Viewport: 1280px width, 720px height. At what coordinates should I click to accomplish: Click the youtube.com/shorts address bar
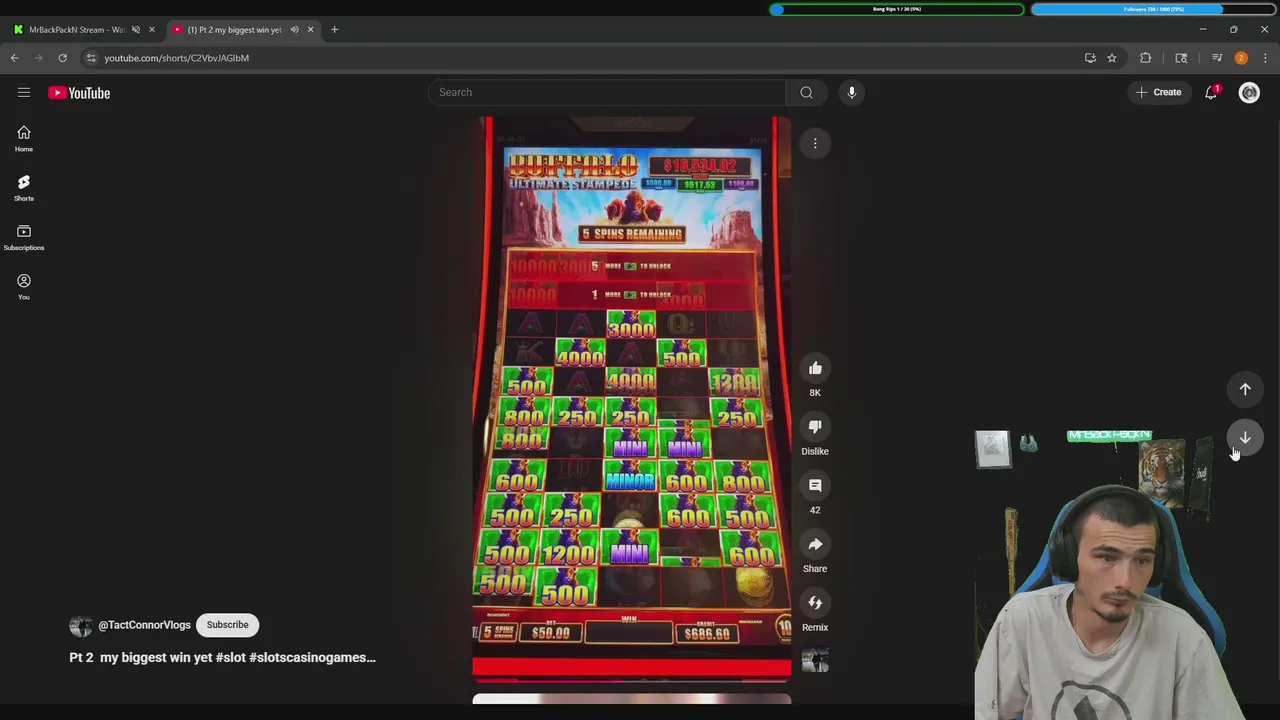coord(580,58)
